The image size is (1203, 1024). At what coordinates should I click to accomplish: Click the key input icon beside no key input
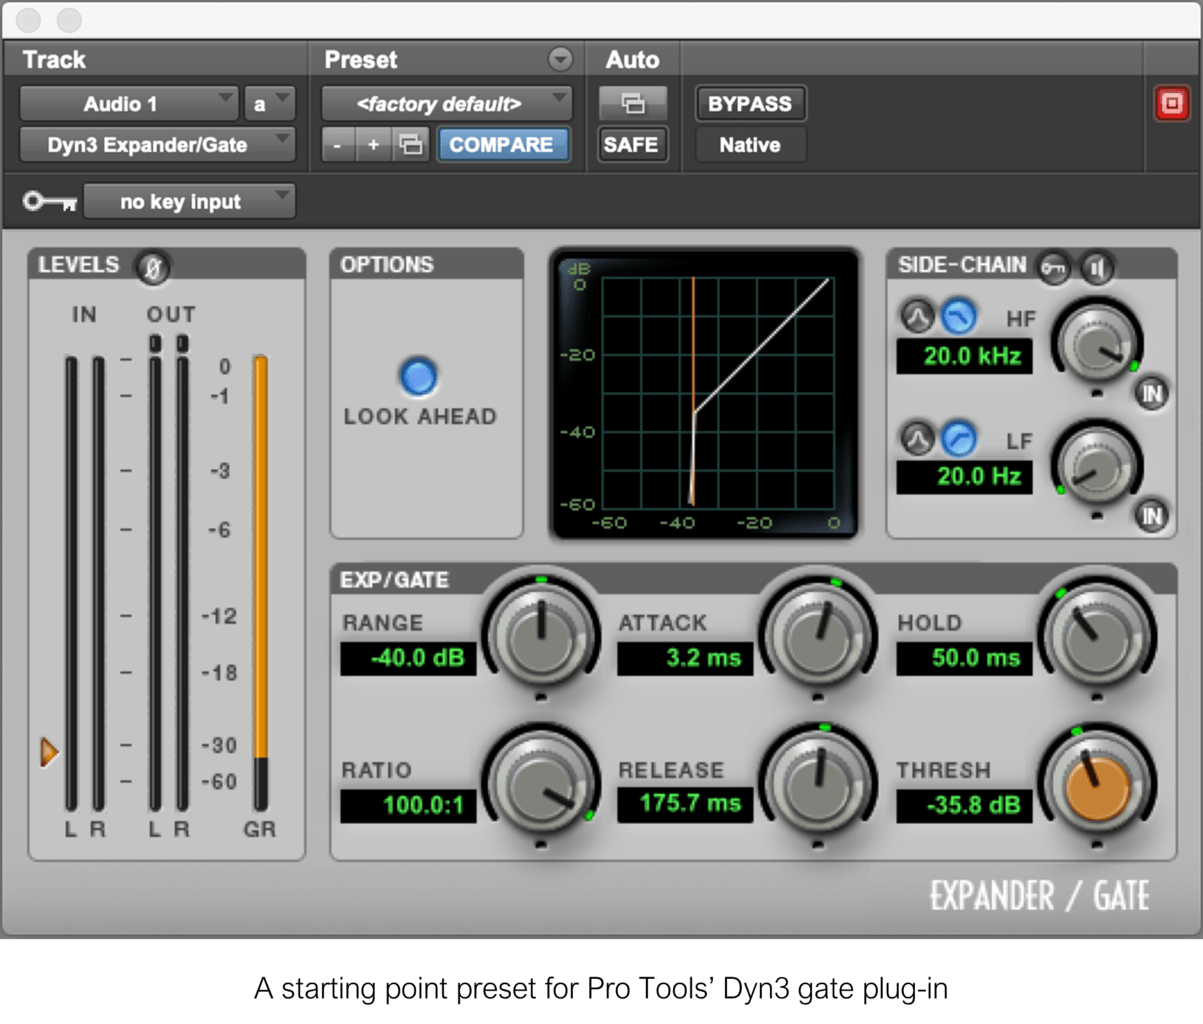coord(47,201)
